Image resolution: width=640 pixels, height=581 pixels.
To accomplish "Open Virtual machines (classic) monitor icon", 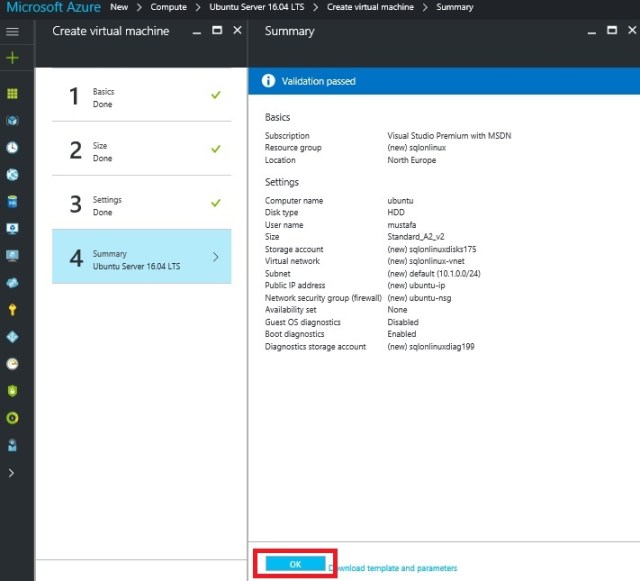I will coord(12,229).
